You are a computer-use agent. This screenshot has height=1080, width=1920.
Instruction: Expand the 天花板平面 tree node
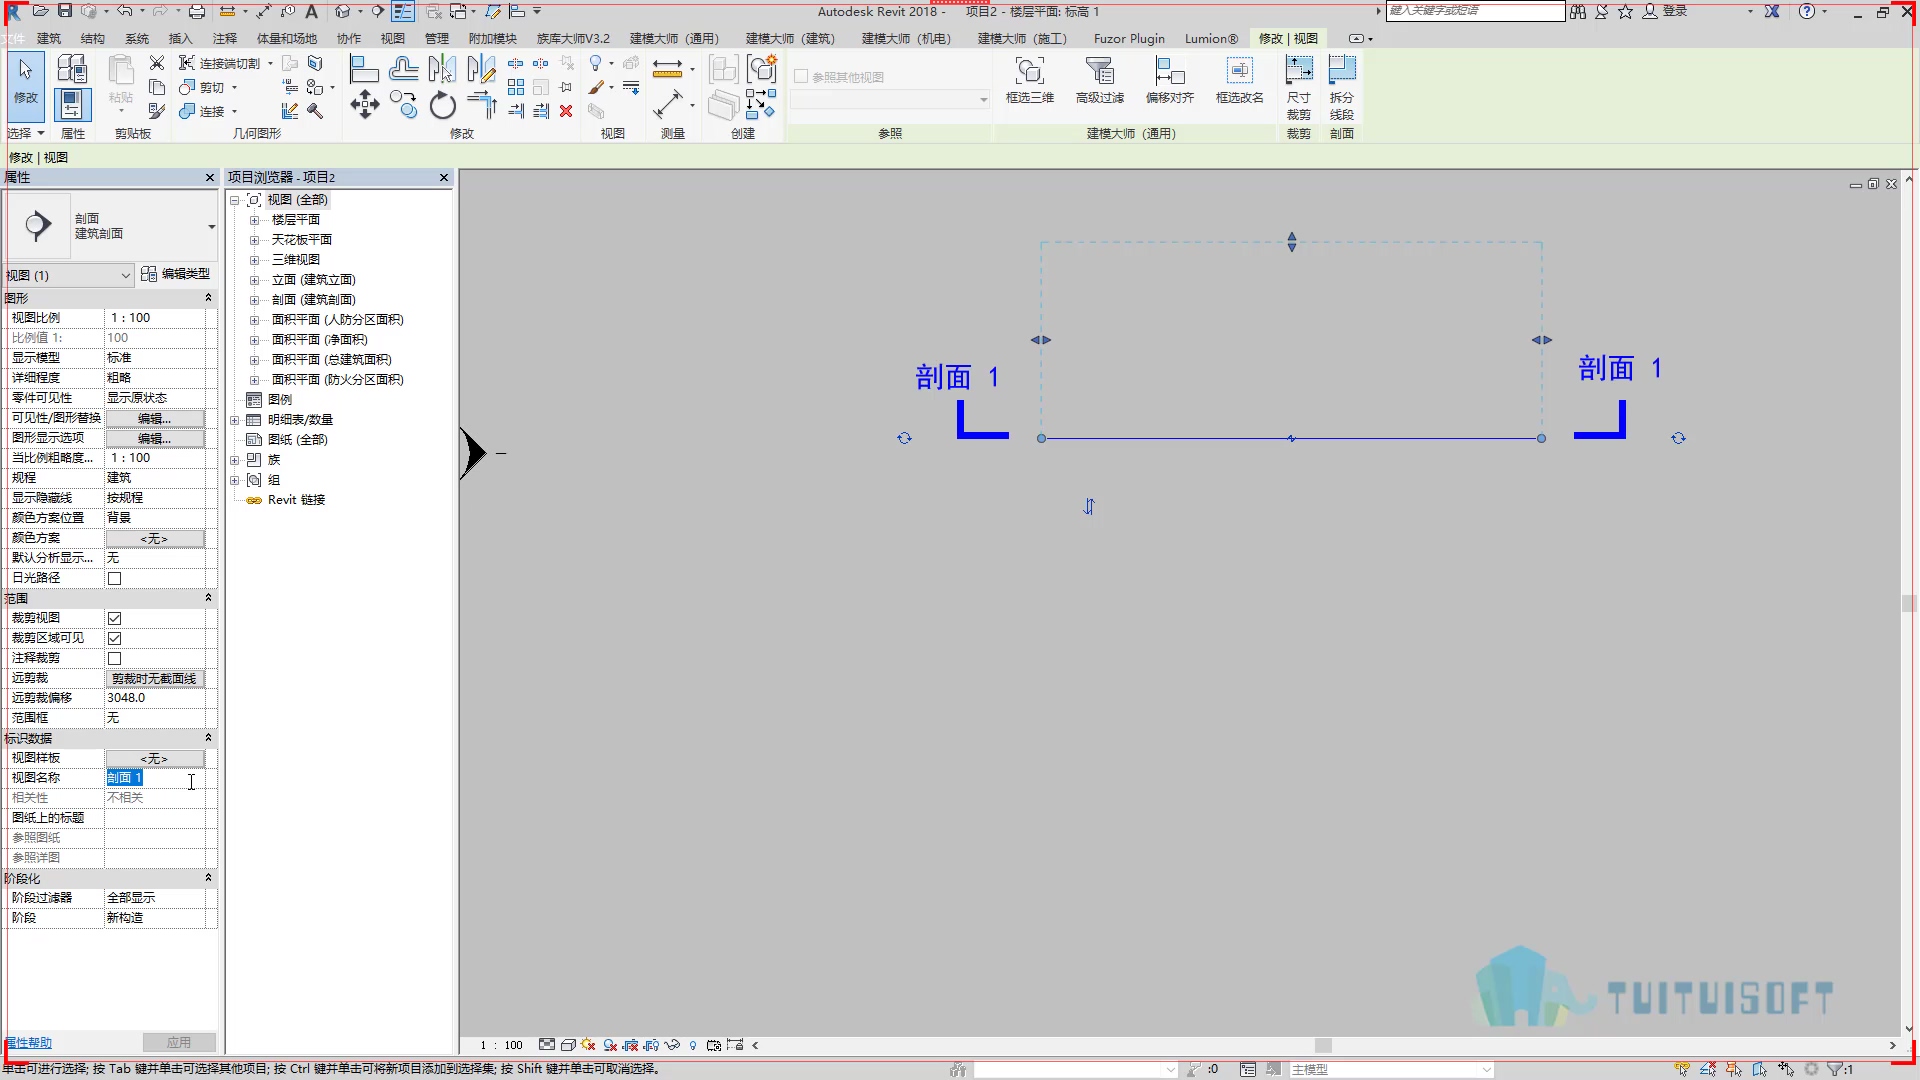coord(254,240)
